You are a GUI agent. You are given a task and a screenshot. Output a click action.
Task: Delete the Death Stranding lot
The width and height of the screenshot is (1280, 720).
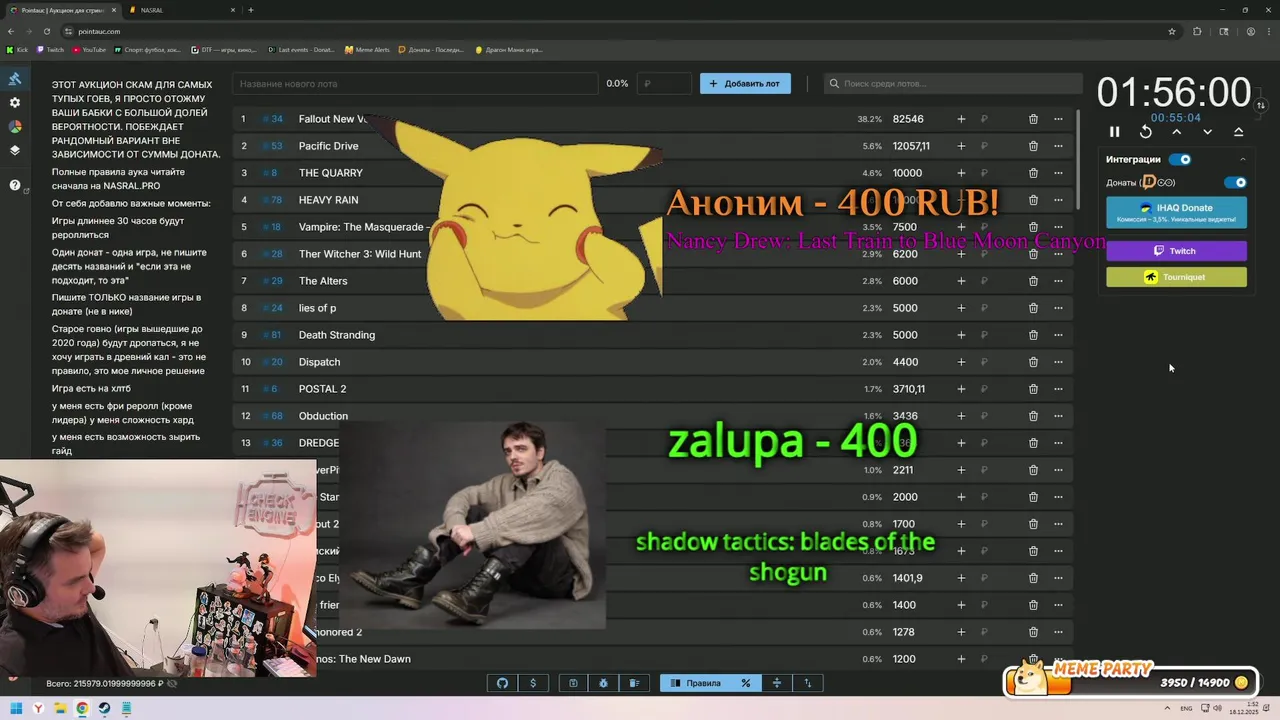tap(1033, 335)
